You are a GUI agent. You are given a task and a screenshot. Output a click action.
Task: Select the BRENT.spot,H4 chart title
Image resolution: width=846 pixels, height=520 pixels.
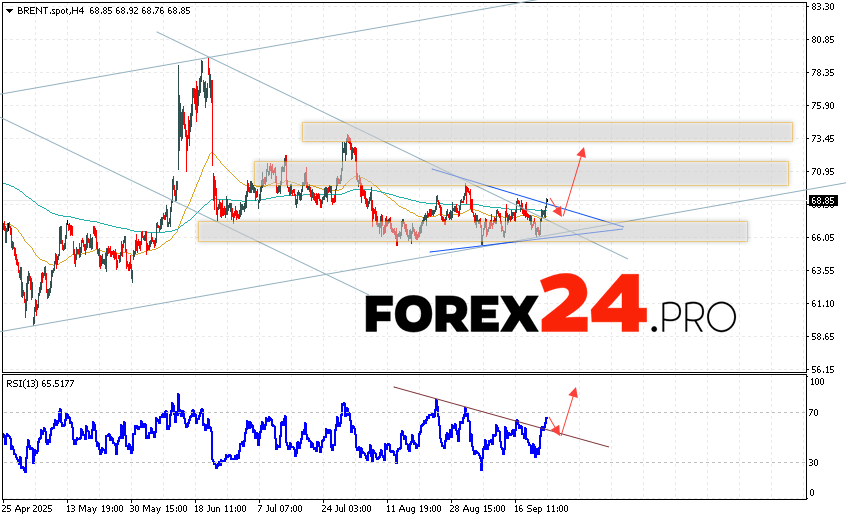tap(50, 9)
